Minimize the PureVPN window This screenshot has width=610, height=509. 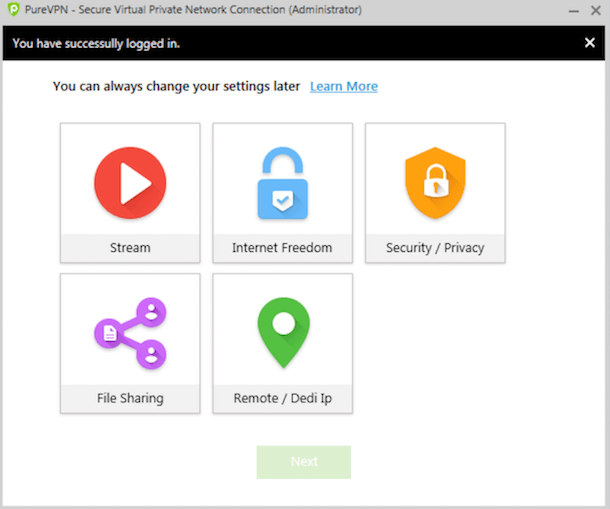573,11
